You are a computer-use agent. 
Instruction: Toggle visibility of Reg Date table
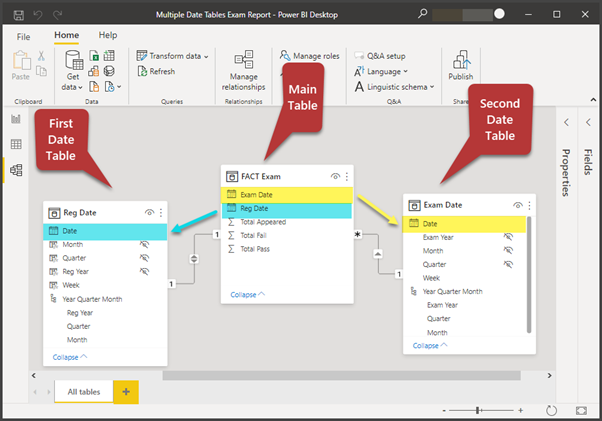click(x=149, y=213)
